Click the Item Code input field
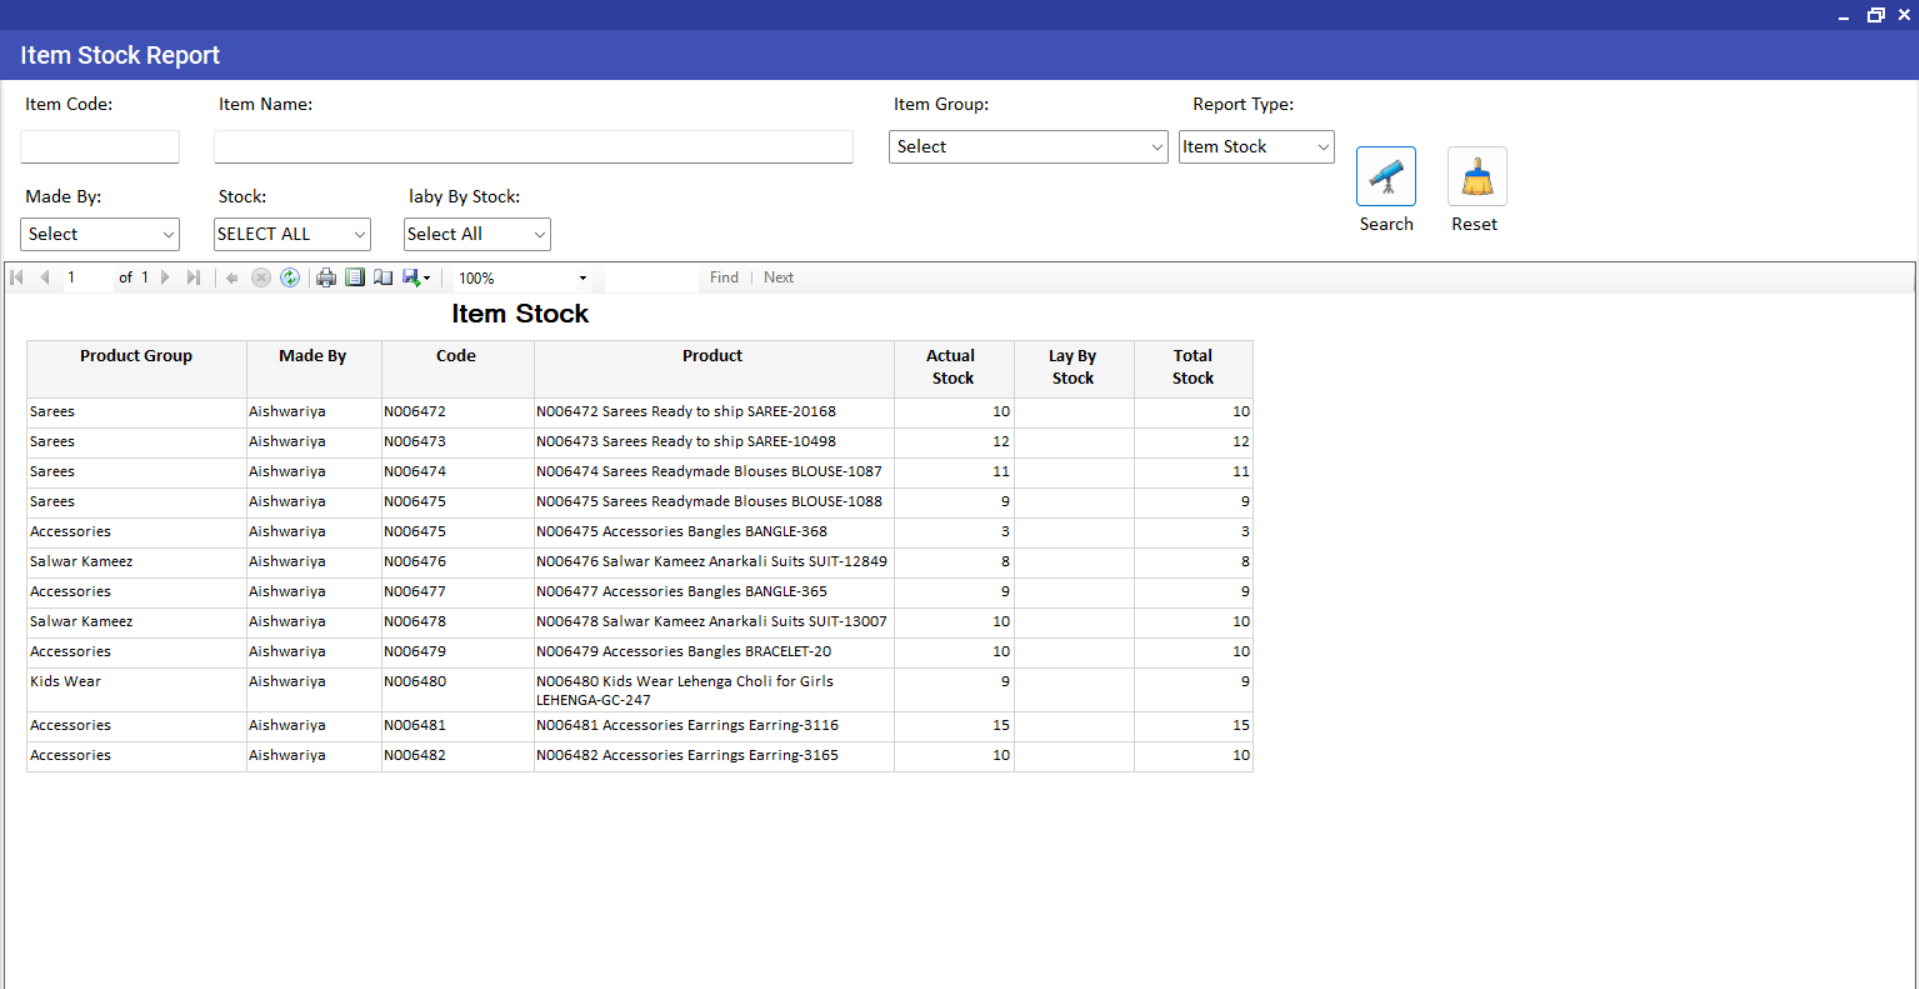 tap(100, 147)
